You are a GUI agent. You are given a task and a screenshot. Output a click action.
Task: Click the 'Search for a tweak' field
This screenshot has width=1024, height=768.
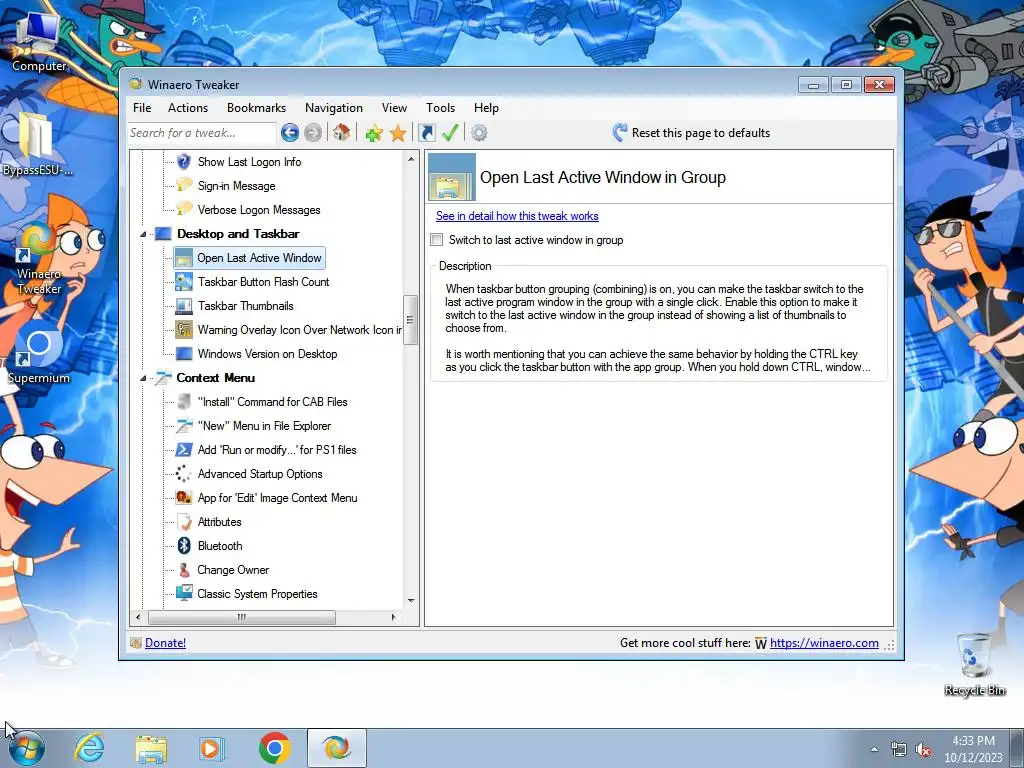(x=202, y=133)
